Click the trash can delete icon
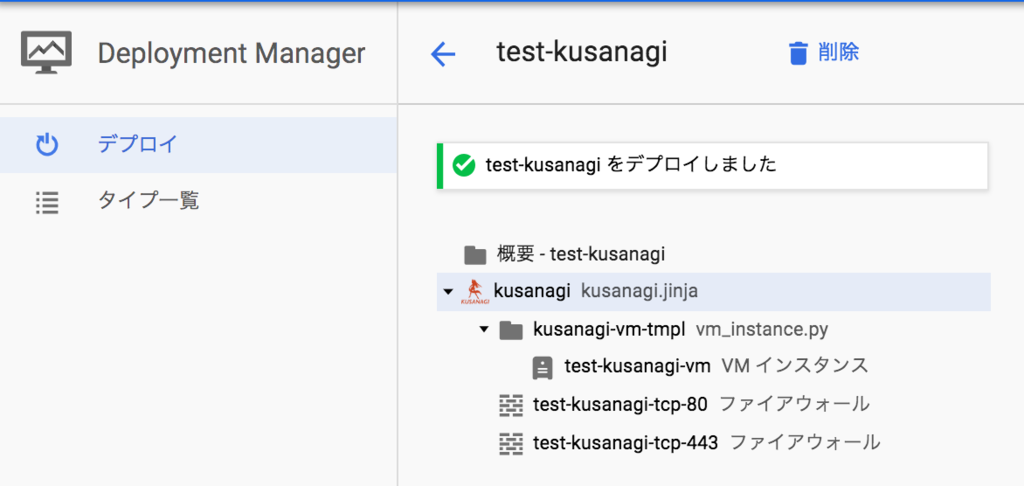 pyautogui.click(x=797, y=53)
